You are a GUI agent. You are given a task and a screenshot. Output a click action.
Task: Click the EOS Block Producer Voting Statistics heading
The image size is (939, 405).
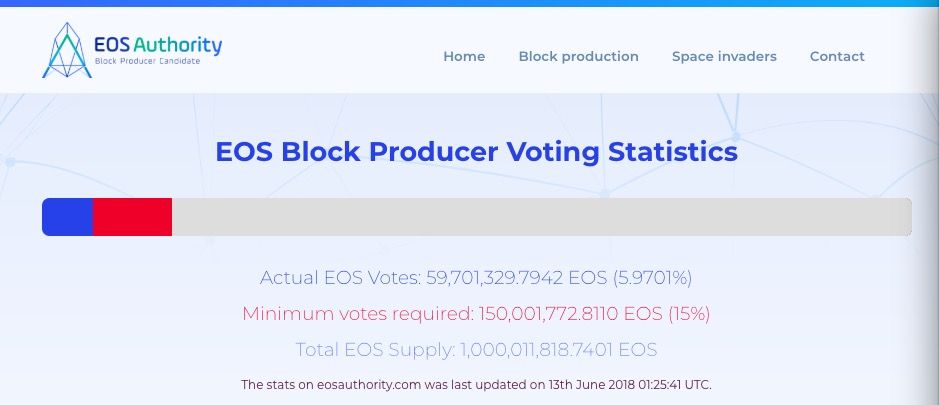[x=477, y=152]
